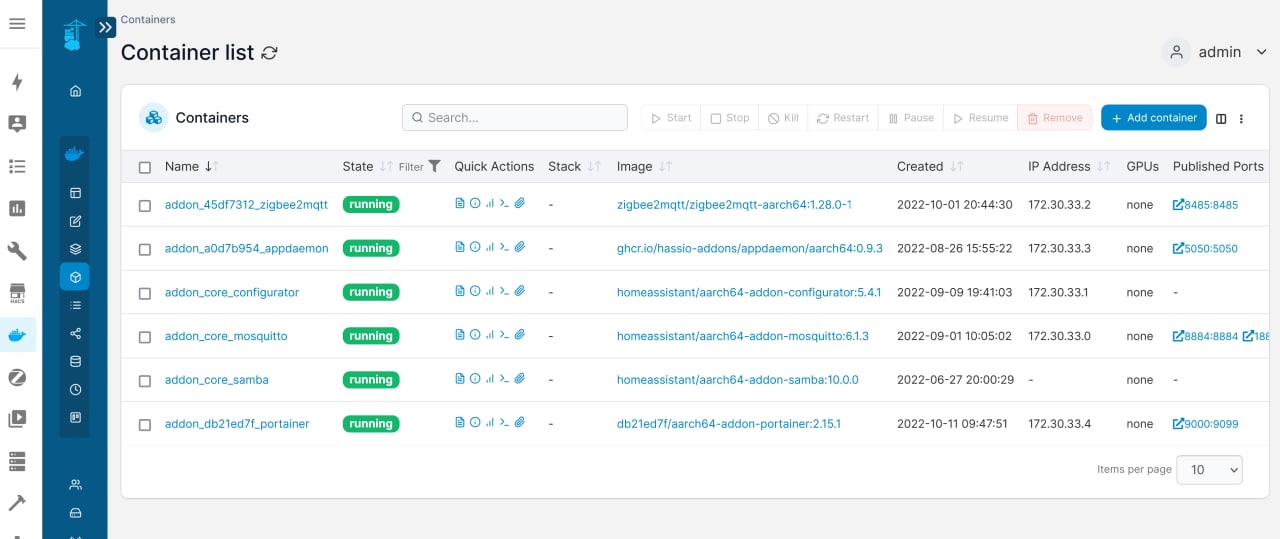View logs of addon_45df7312_zigbee2mqtt
The height and width of the screenshot is (539, 1280).
[x=460, y=204]
